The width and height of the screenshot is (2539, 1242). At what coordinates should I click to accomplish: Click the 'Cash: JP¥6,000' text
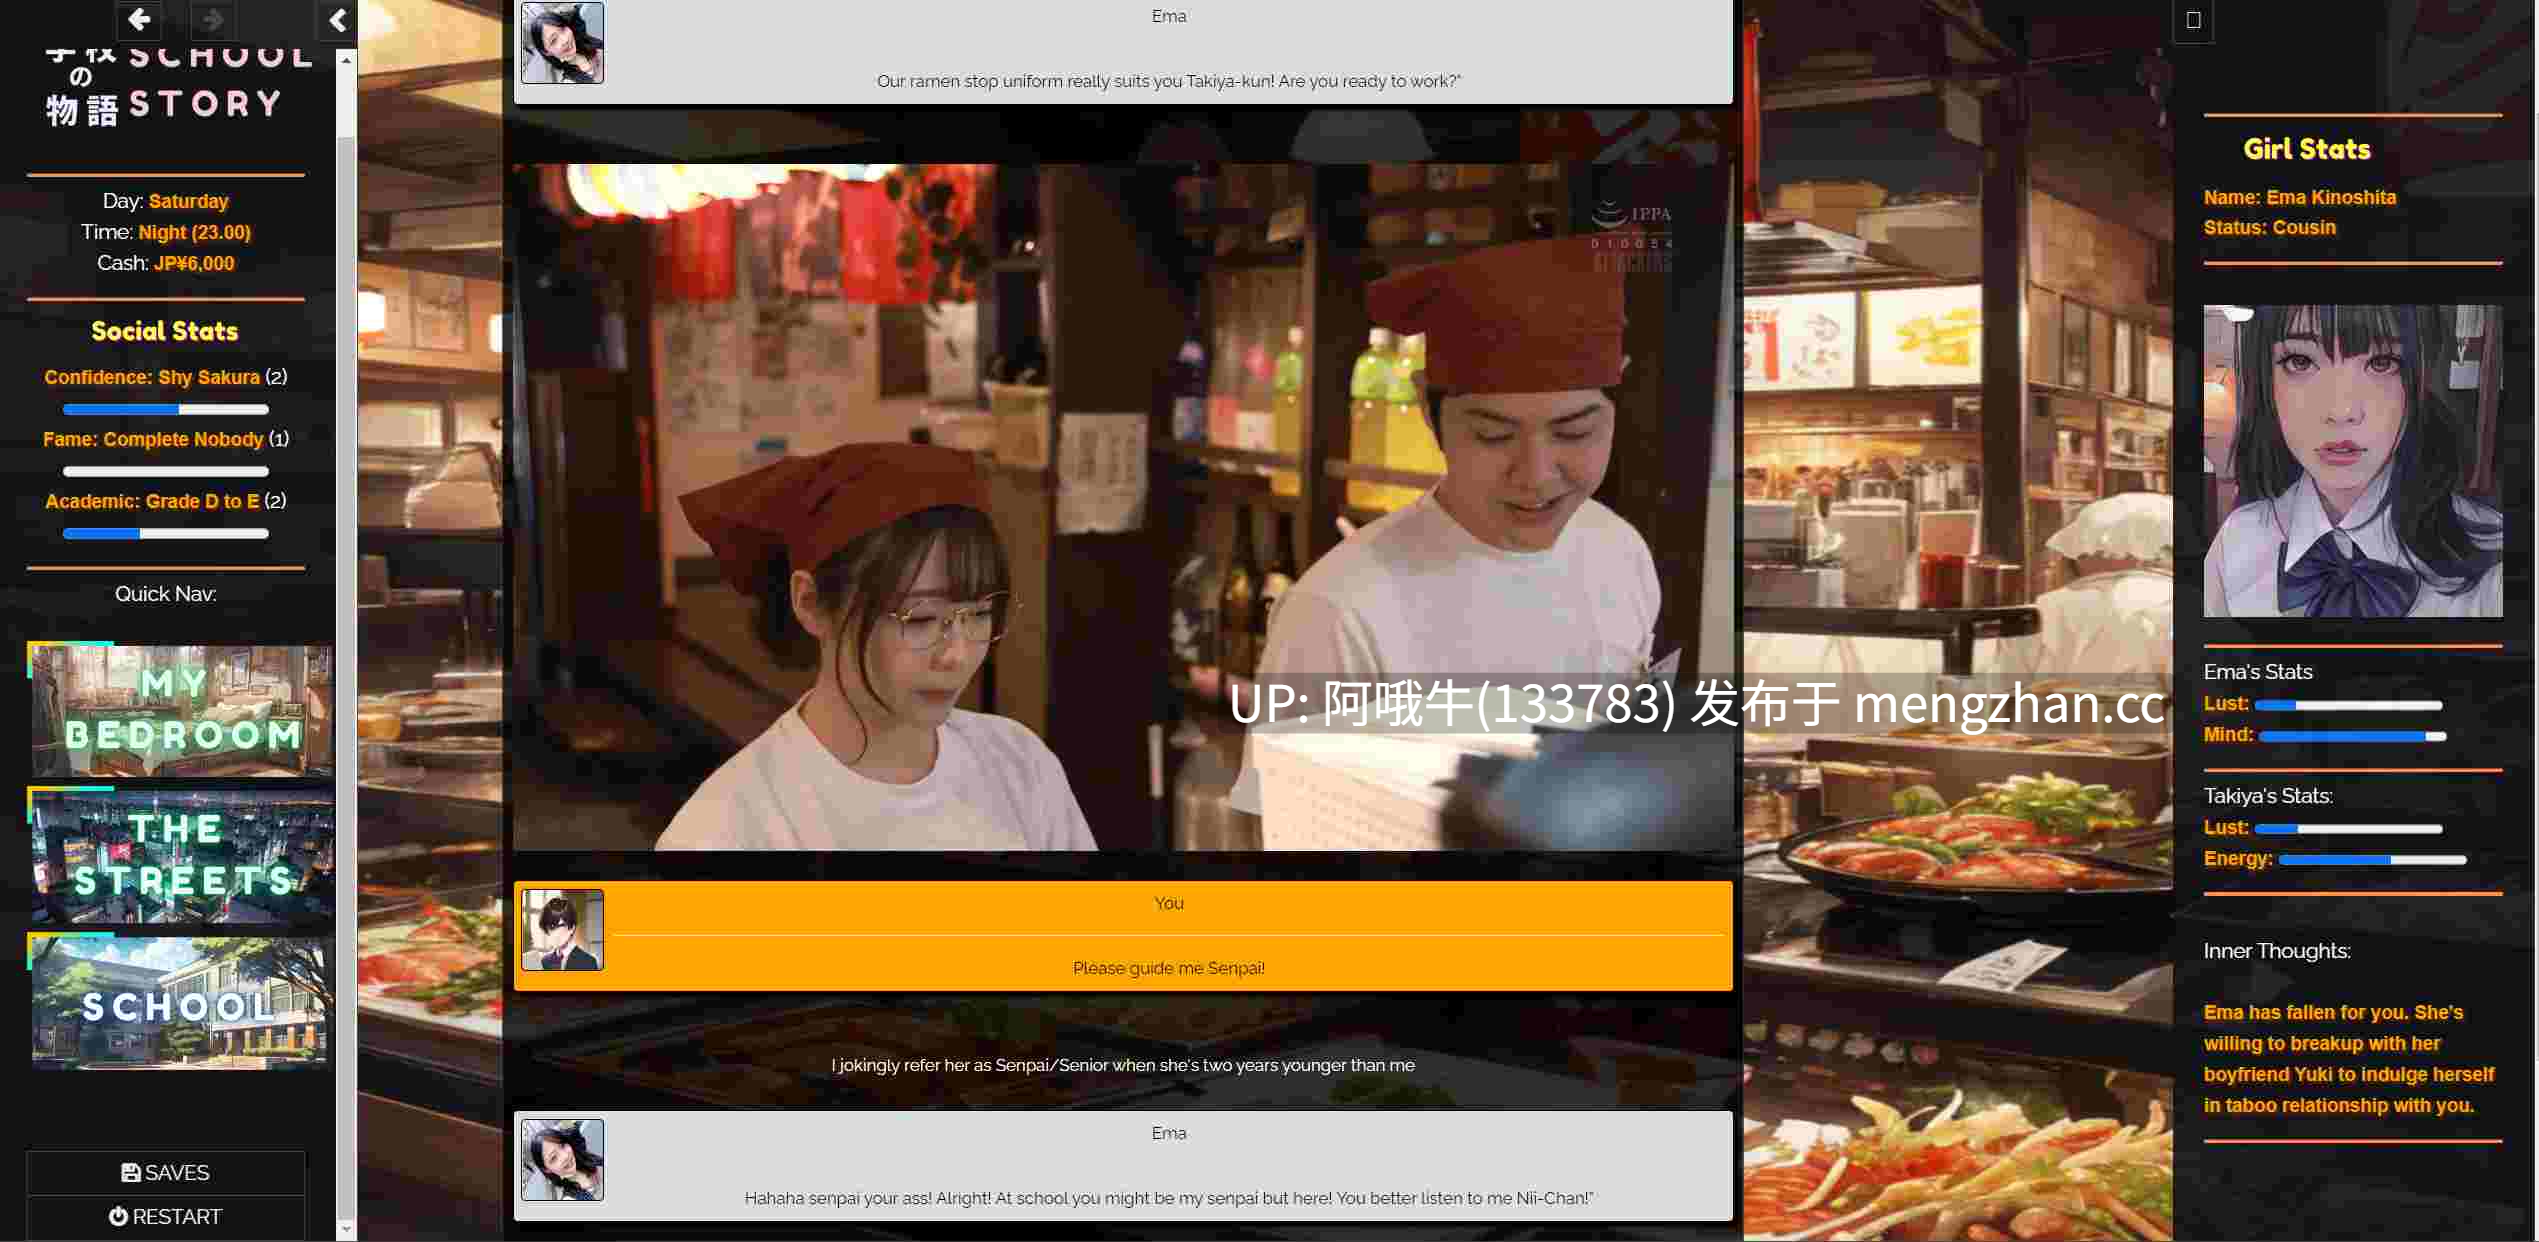coord(166,263)
